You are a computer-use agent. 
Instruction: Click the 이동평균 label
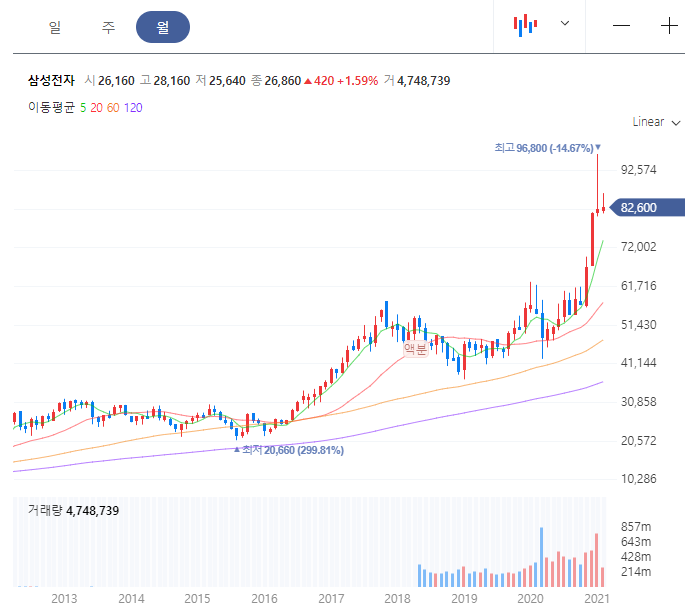pyautogui.click(x=52, y=107)
